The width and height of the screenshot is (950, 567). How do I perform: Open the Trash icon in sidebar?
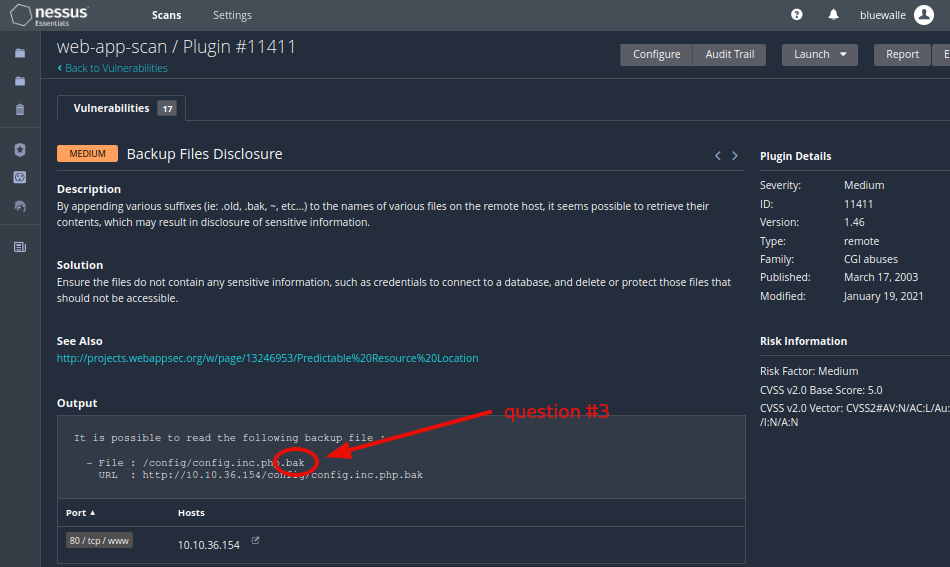click(x=20, y=110)
